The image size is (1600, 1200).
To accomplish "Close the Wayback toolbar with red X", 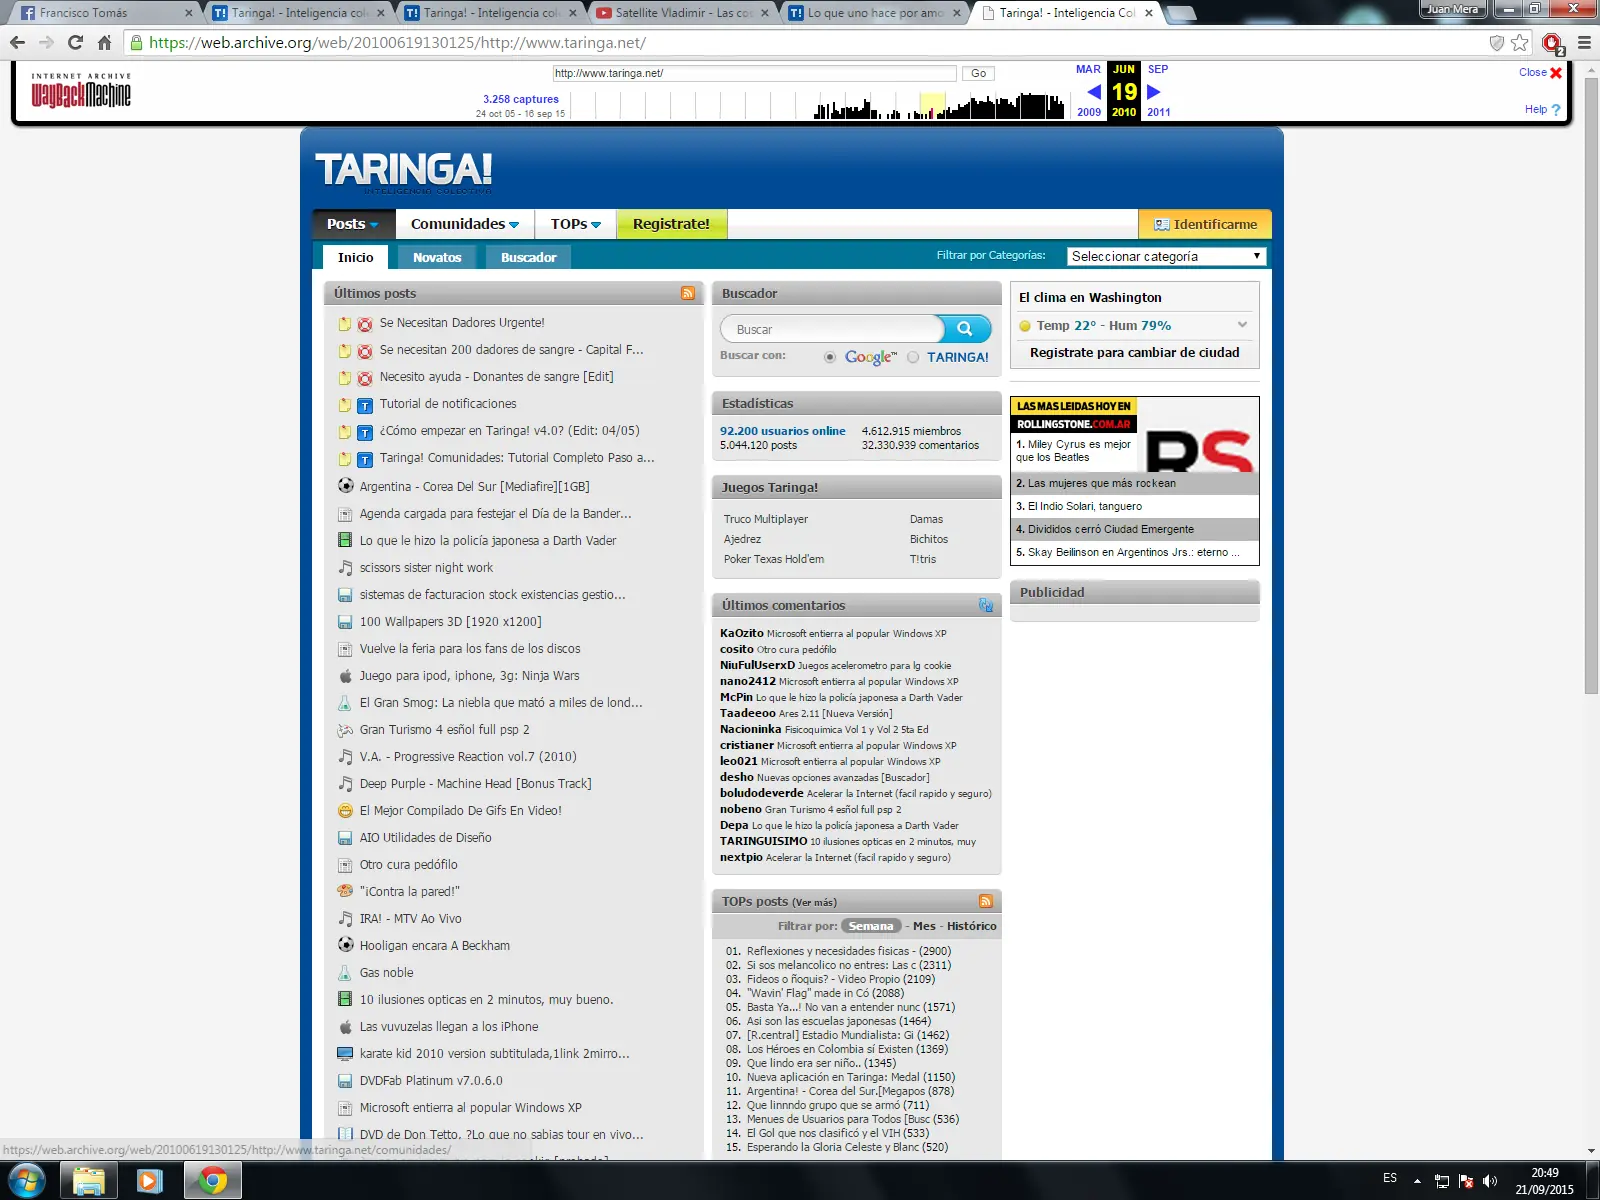I will (x=1556, y=73).
